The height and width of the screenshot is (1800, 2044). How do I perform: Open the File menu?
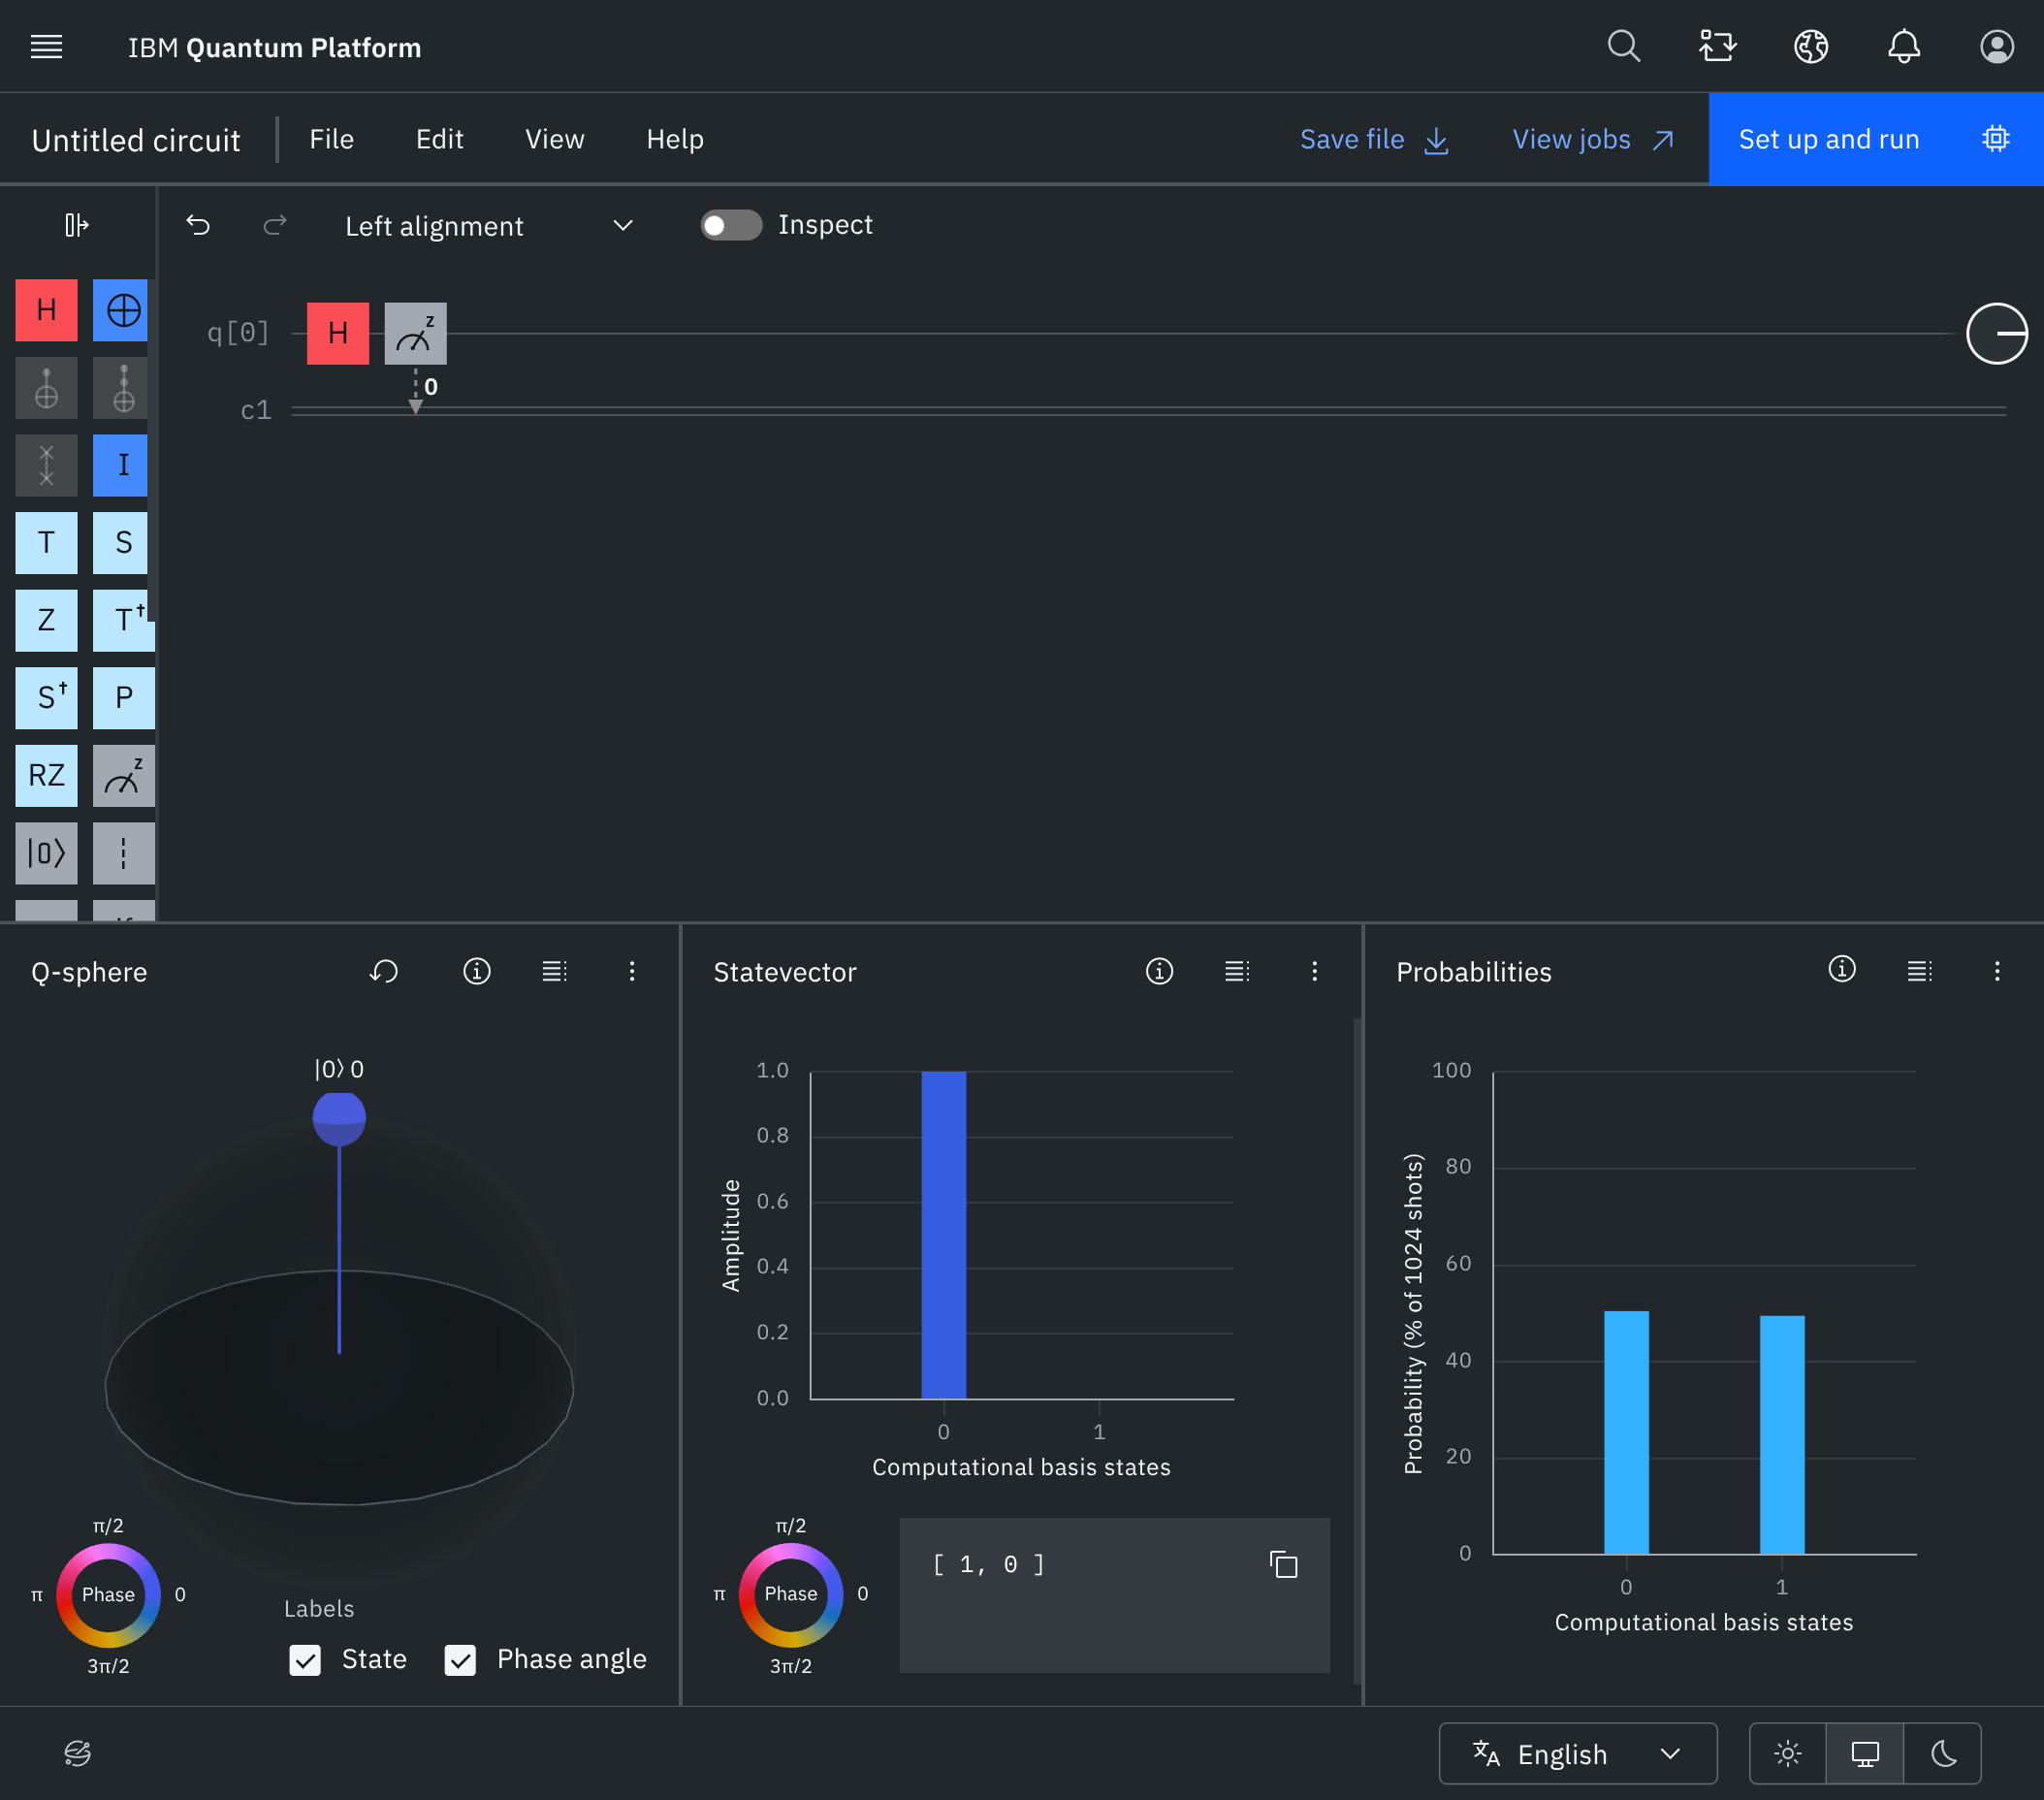331,139
